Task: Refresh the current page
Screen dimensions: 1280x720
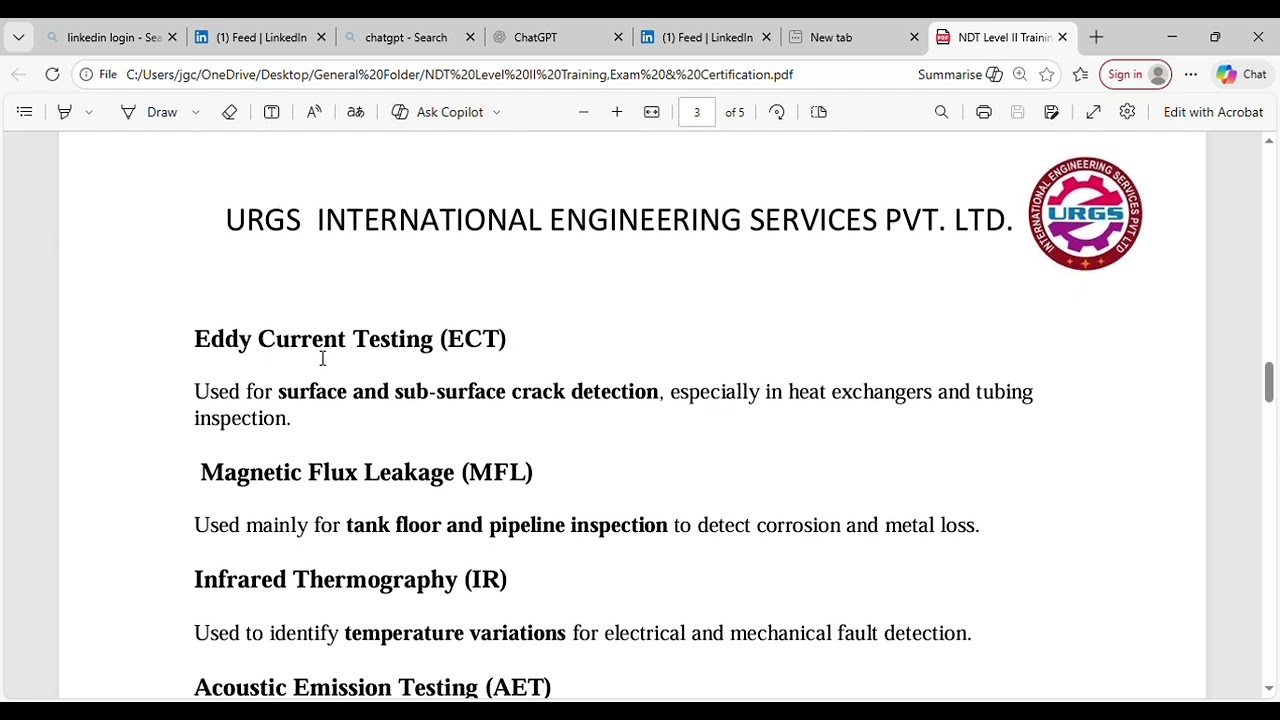Action: click(52, 74)
